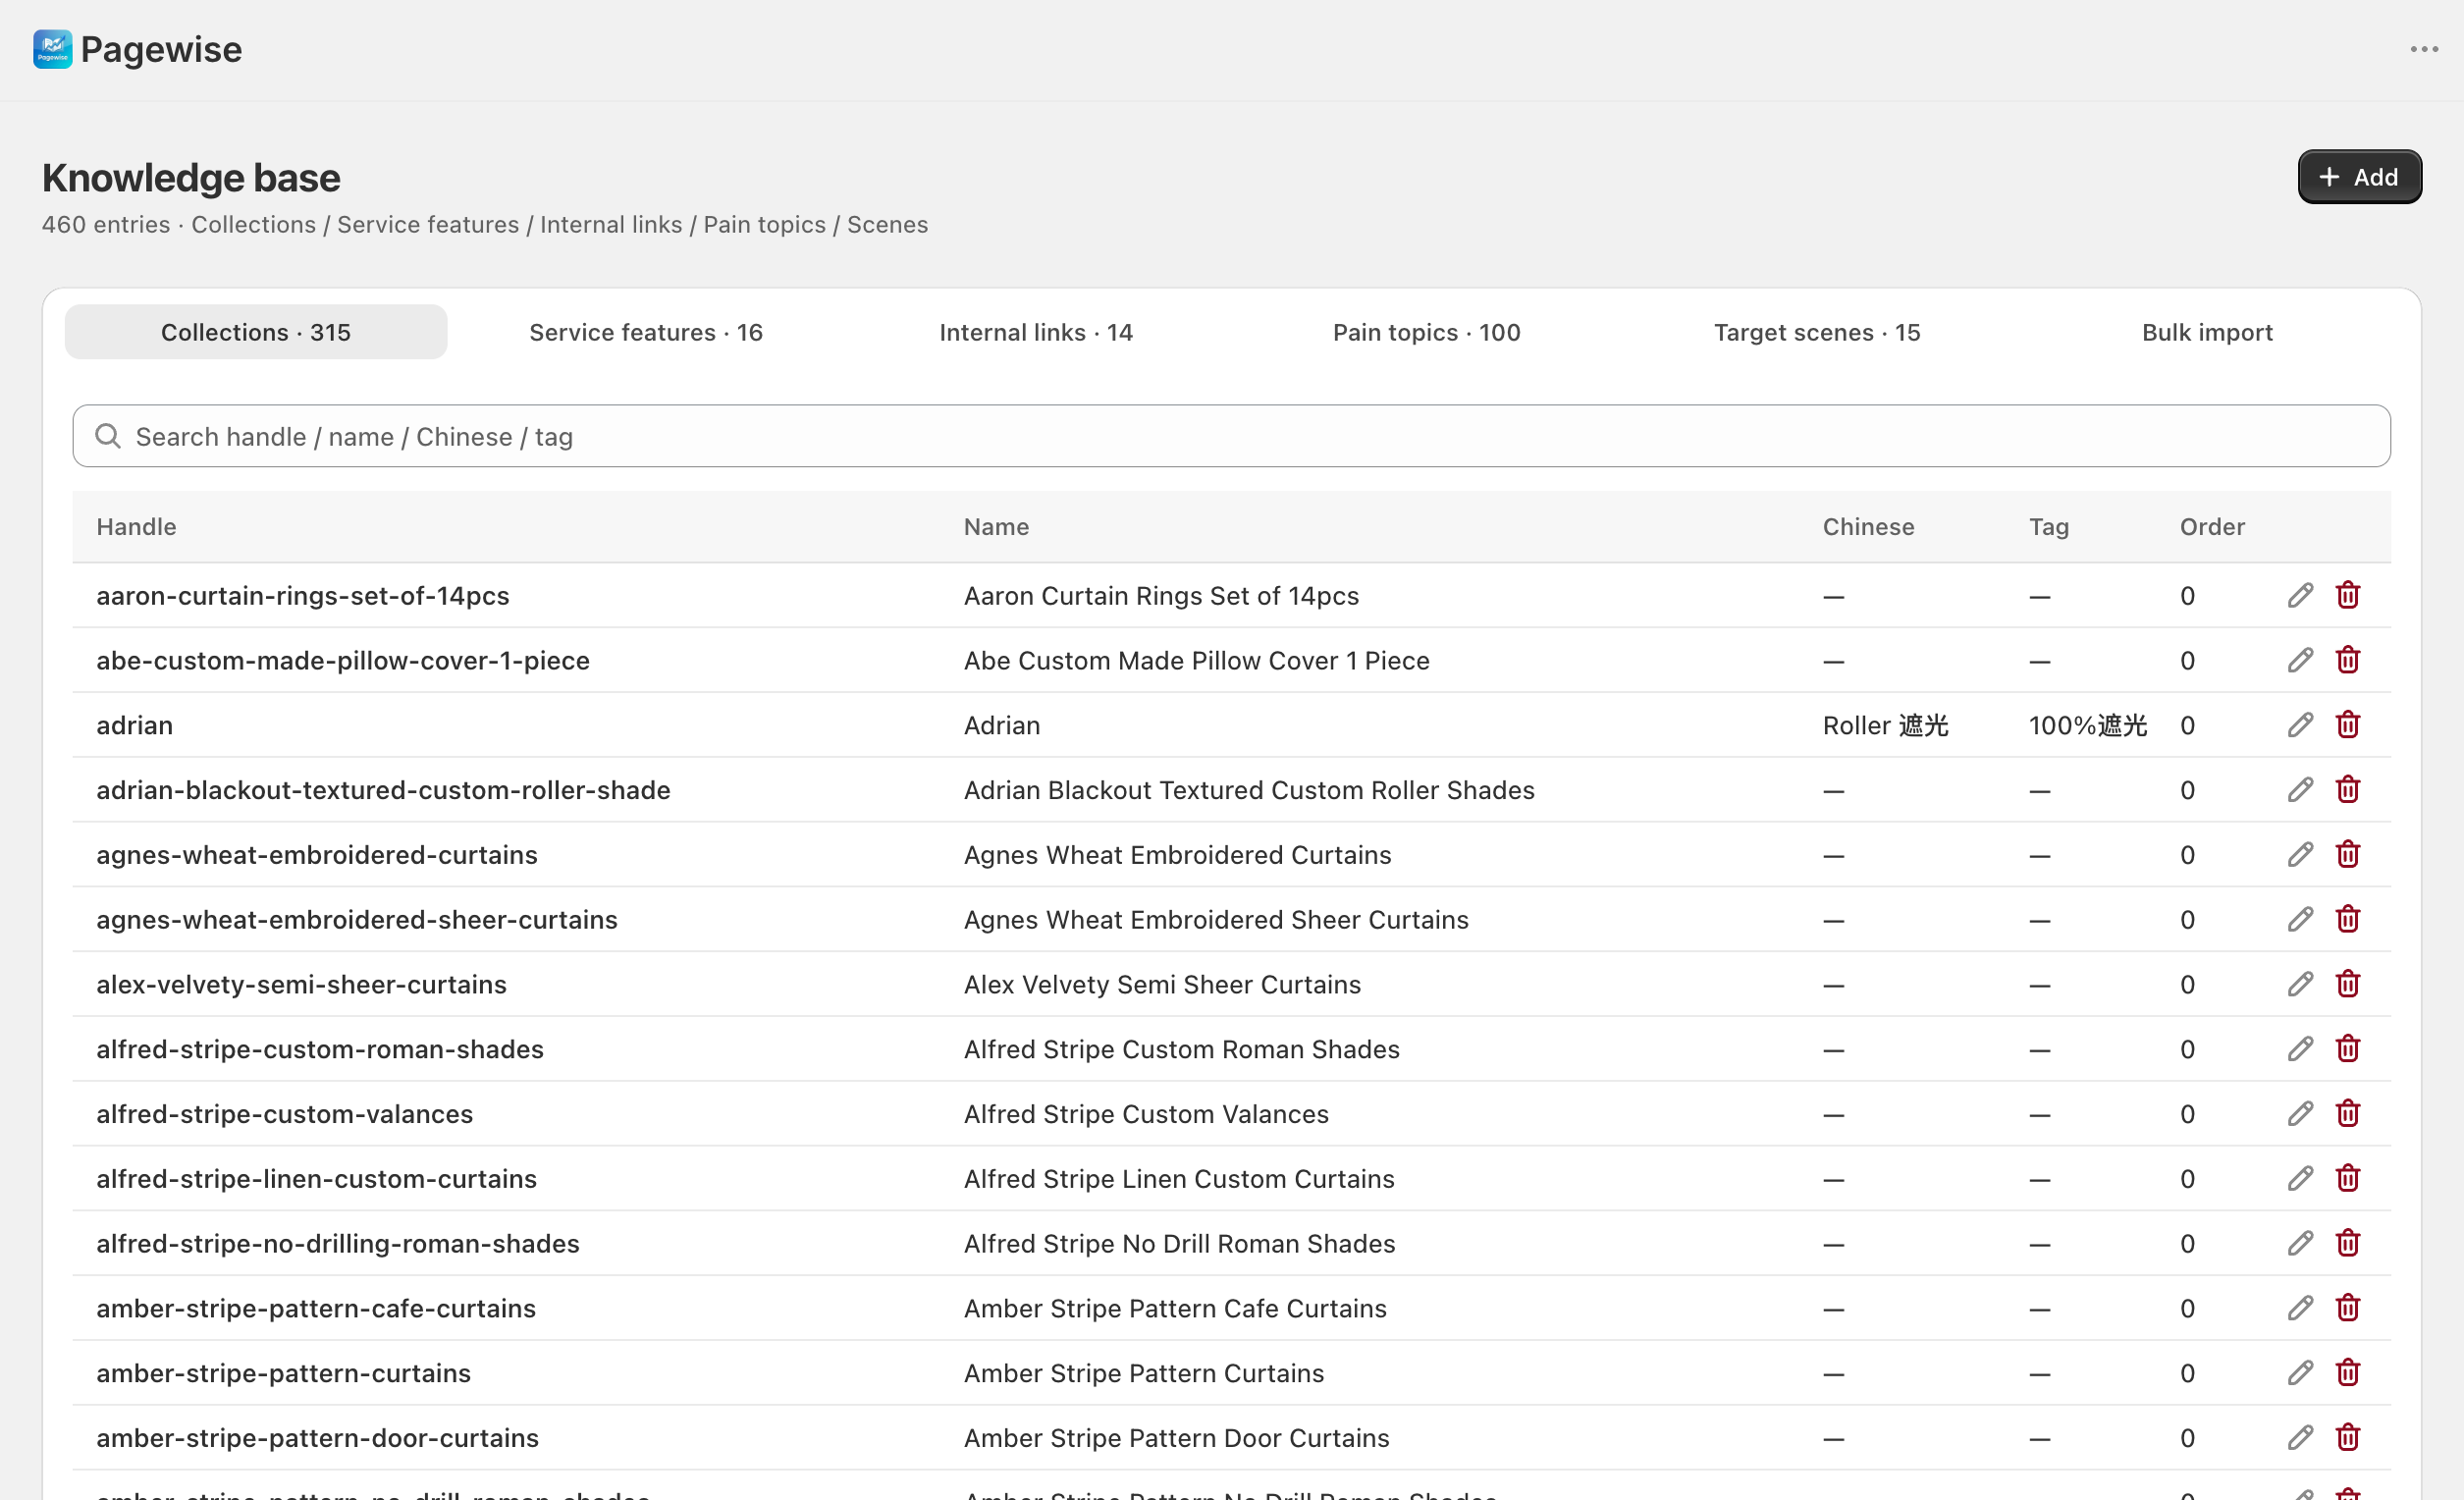Click name 'Amber Stripe Pattern Door Curtains'
This screenshot has width=2464, height=1500.
point(1177,1438)
